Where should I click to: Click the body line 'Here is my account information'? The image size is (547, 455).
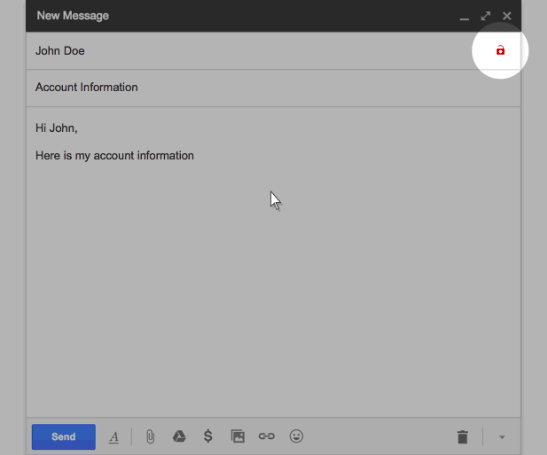pos(114,156)
